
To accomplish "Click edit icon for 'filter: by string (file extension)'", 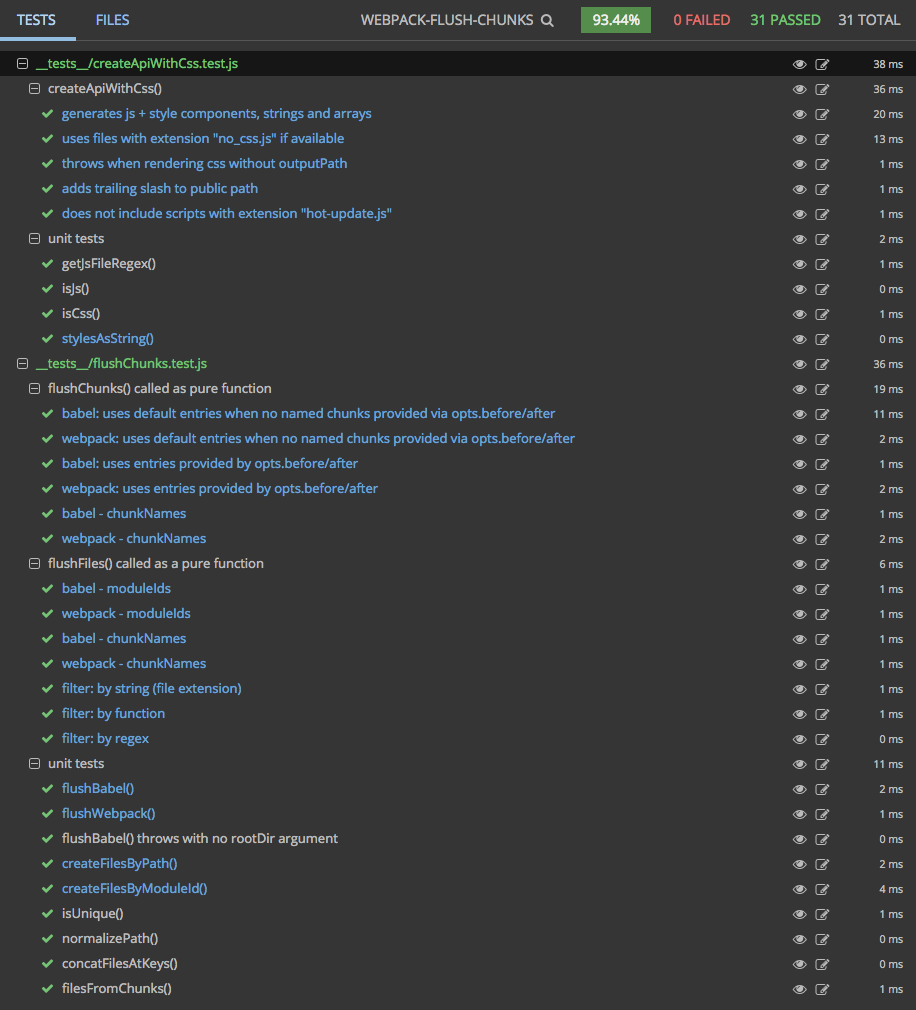I will click(x=822, y=689).
